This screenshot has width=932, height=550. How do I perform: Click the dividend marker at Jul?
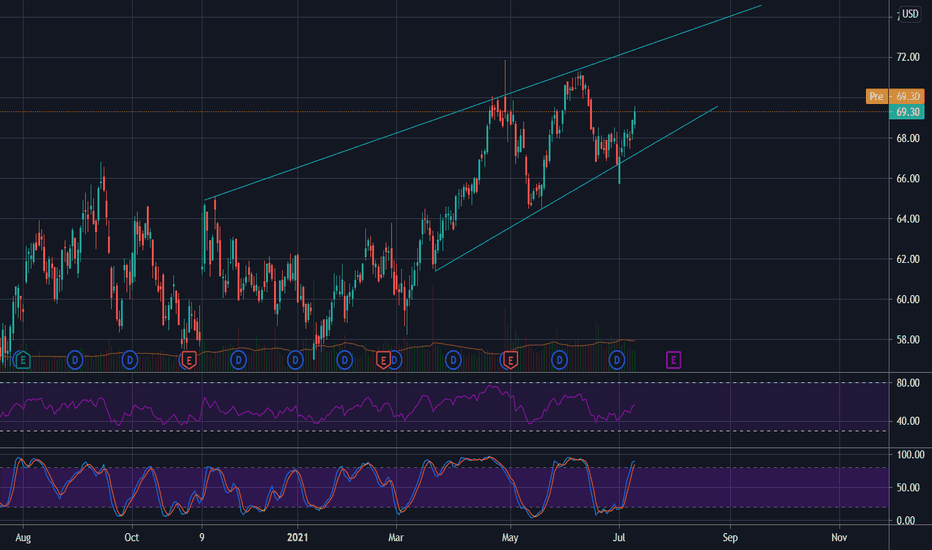click(617, 360)
